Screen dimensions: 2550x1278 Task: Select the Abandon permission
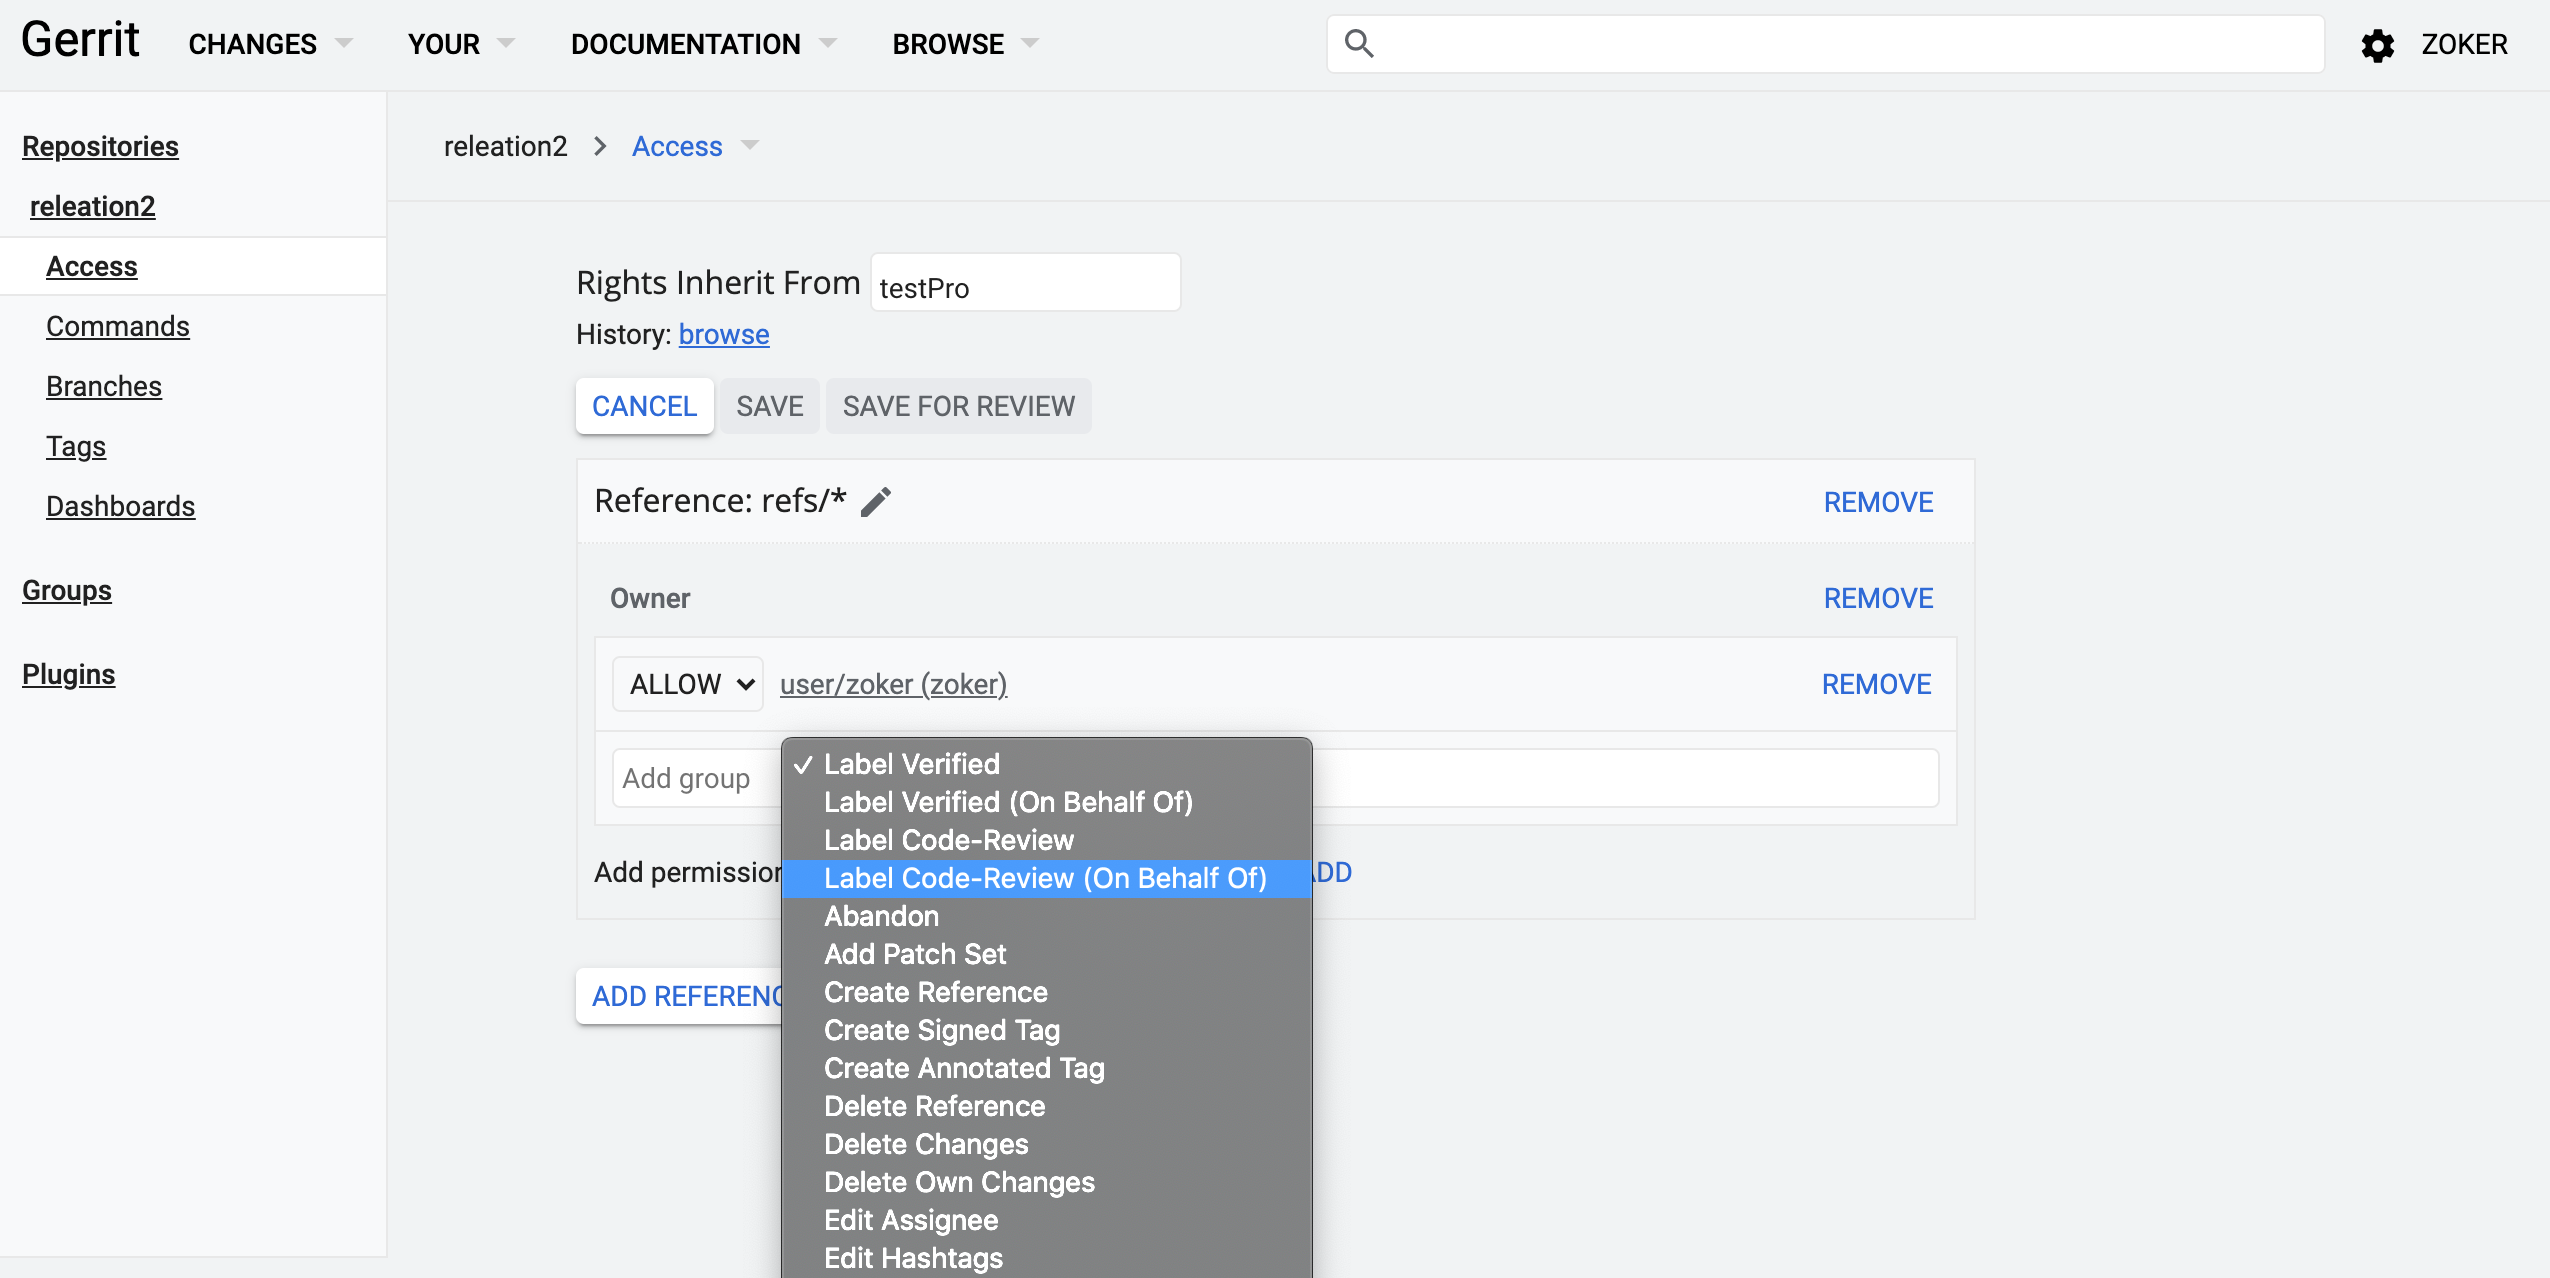(1046, 916)
